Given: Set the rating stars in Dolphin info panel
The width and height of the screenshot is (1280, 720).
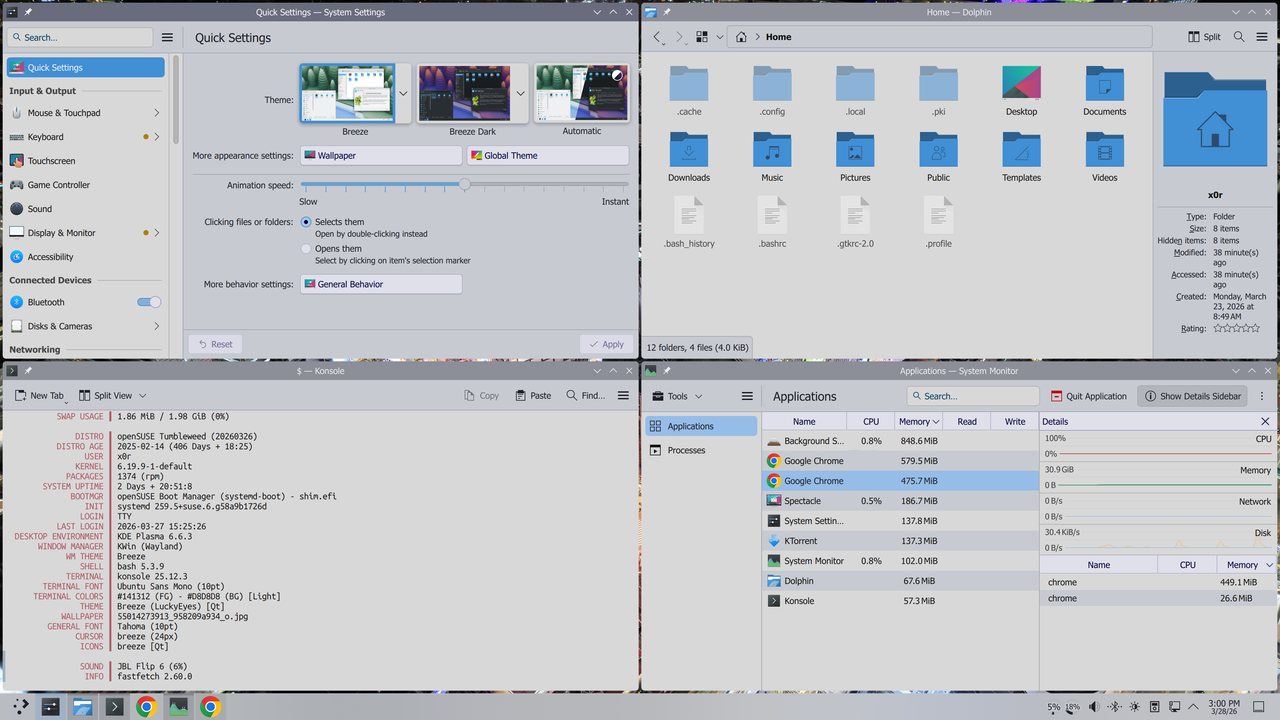Looking at the screenshot, I should click(x=1237, y=328).
